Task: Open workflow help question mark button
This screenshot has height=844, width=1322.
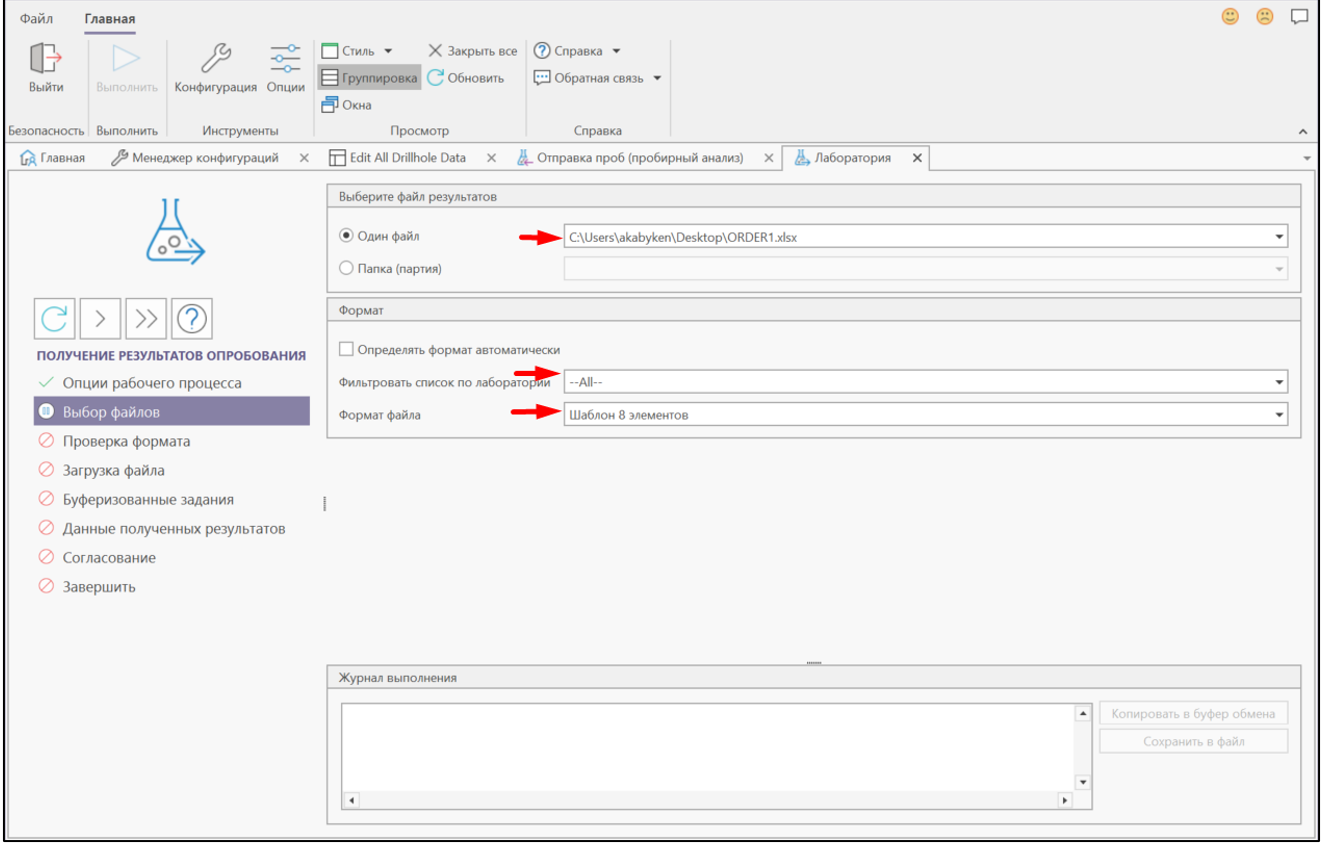Action: click(x=192, y=319)
